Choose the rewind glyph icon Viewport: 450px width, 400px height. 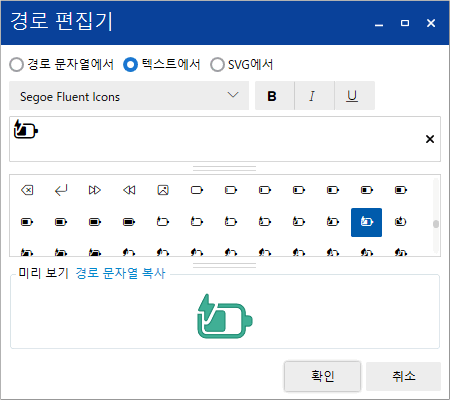point(129,190)
